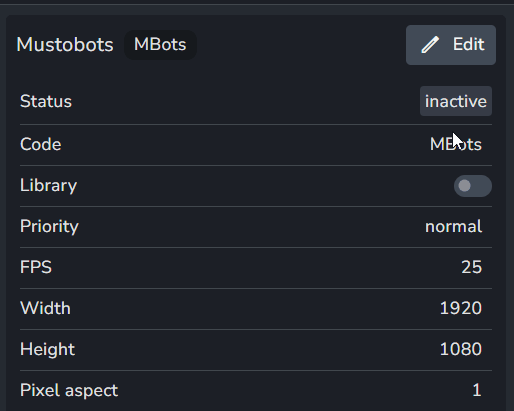
Task: Click the Status row label
Action: coord(46,101)
